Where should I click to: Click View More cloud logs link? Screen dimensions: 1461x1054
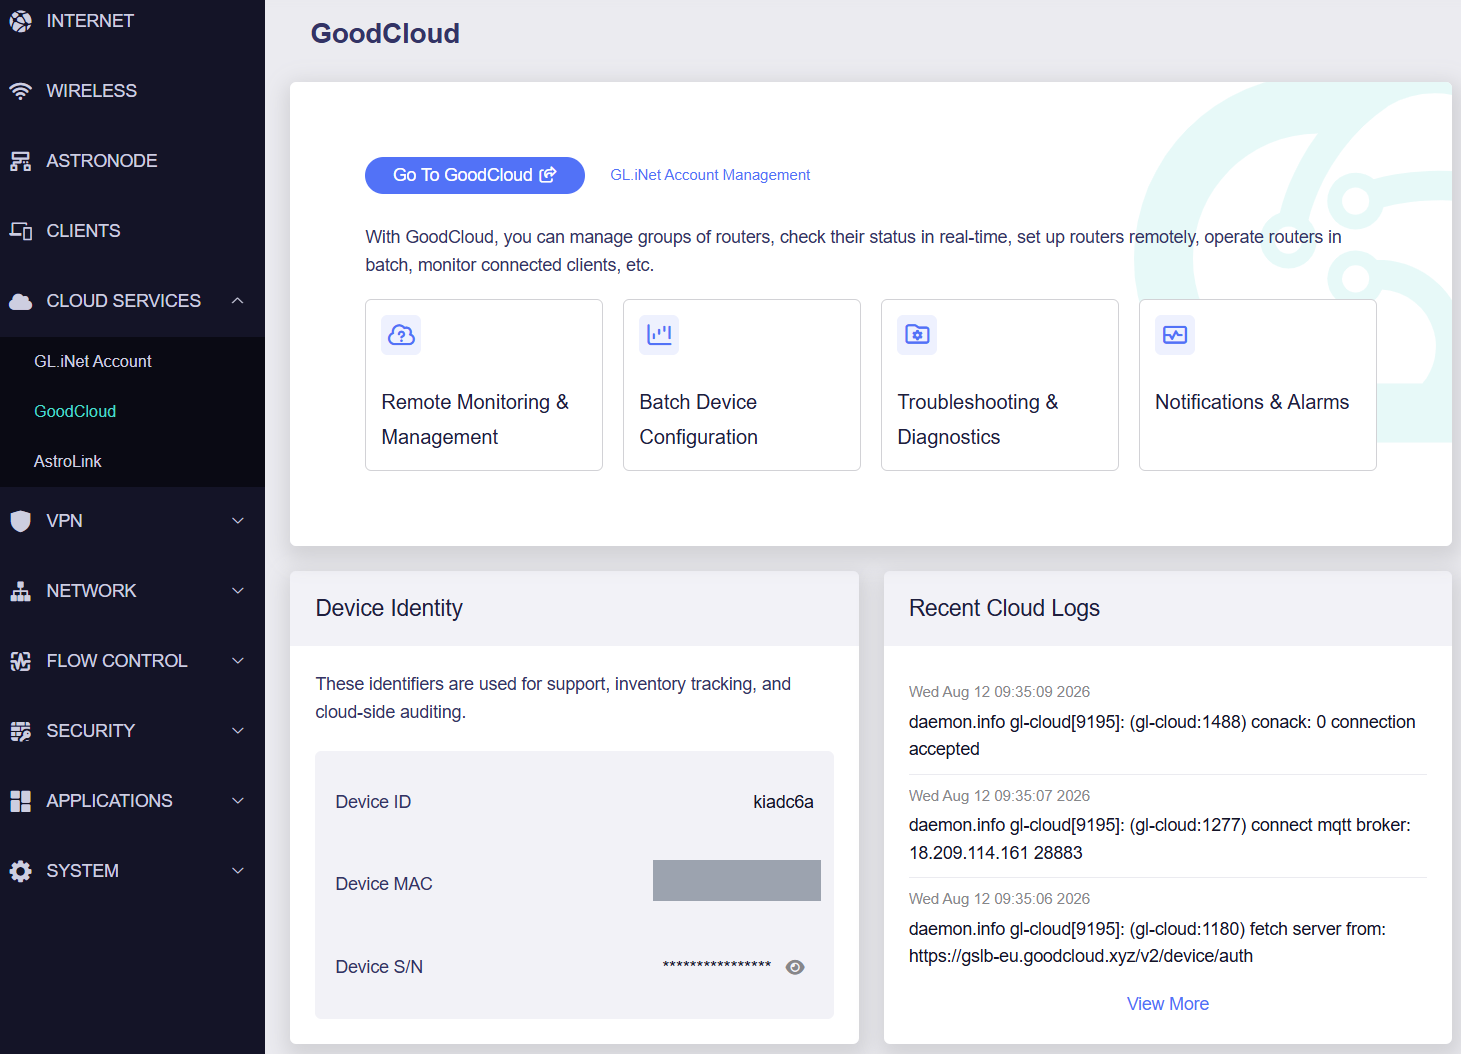[x=1168, y=1004]
